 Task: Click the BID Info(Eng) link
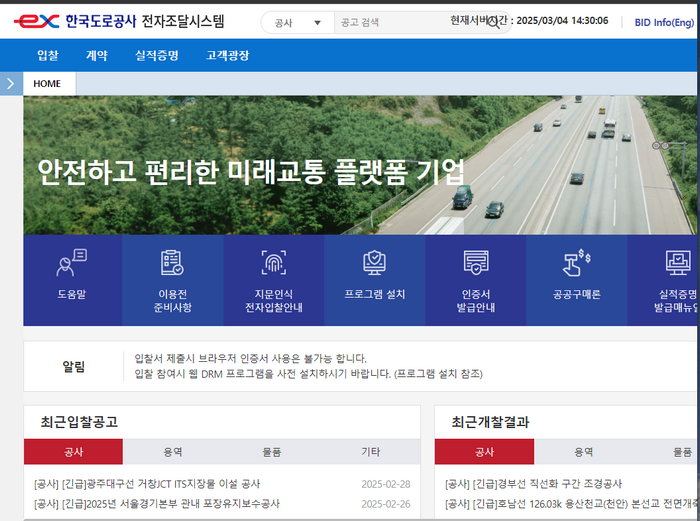(666, 22)
